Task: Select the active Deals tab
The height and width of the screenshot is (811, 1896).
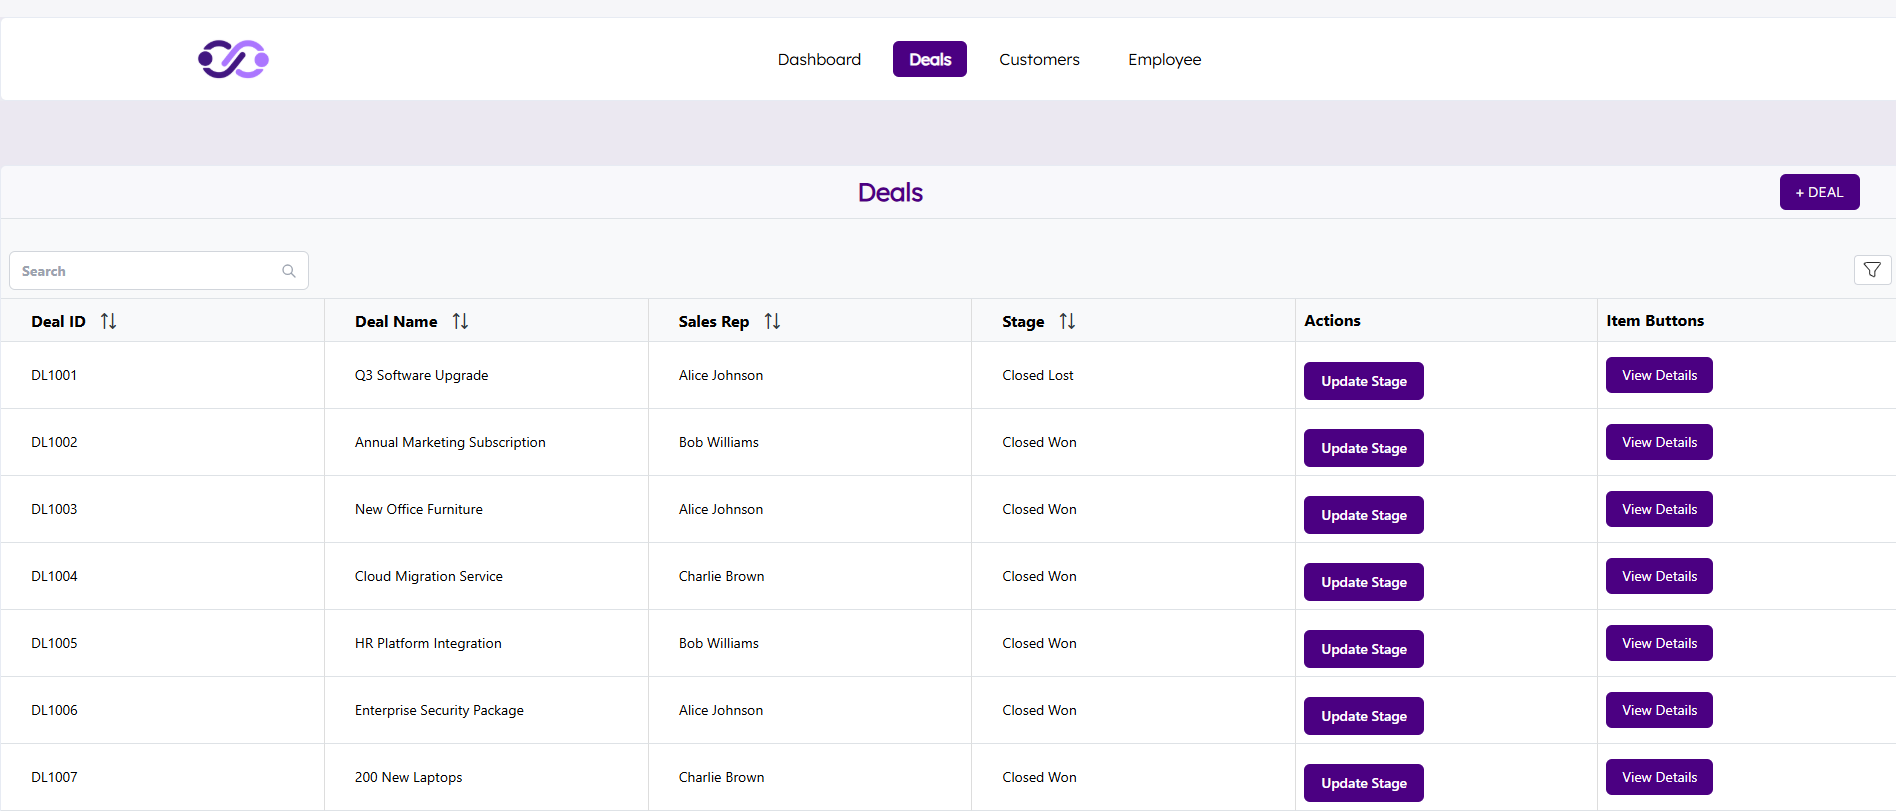Action: point(929,59)
